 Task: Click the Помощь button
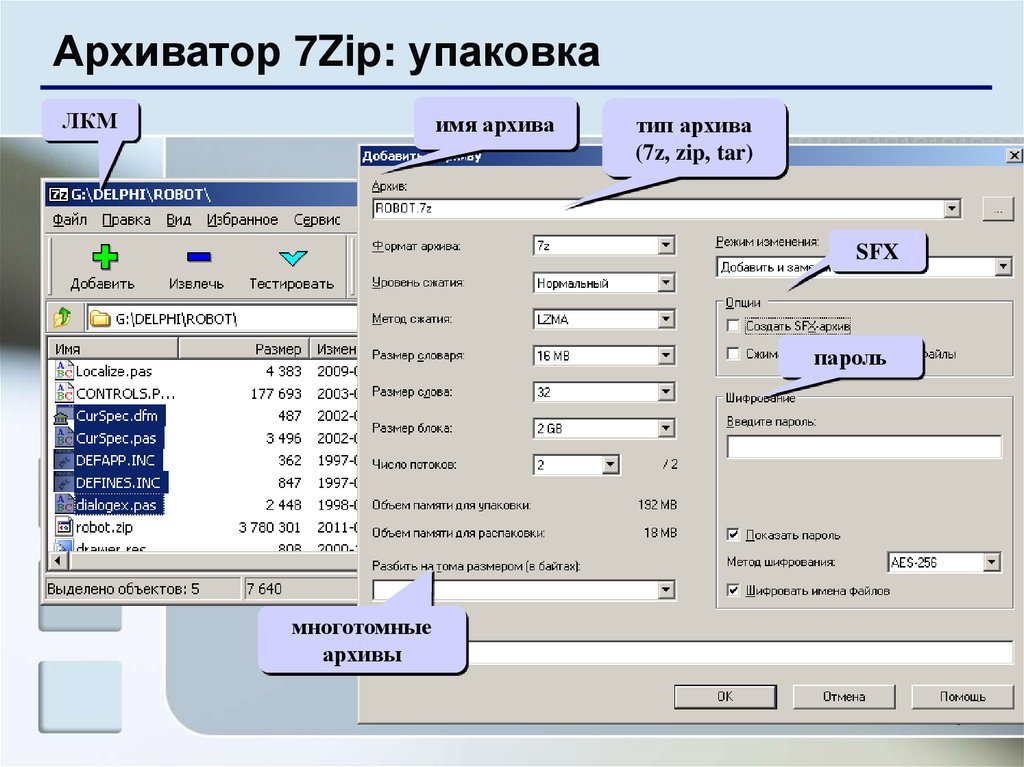[x=961, y=696]
